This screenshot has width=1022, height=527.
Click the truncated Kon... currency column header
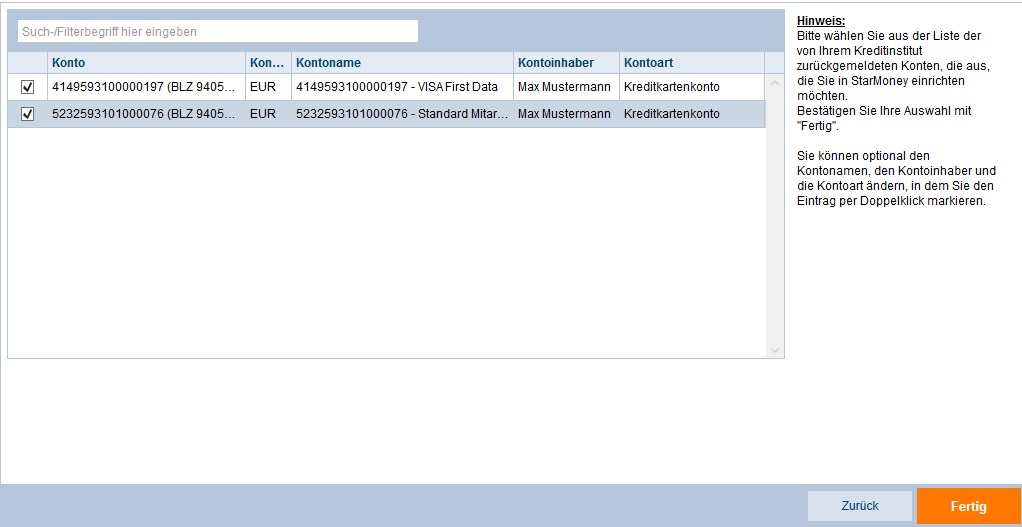pos(268,63)
